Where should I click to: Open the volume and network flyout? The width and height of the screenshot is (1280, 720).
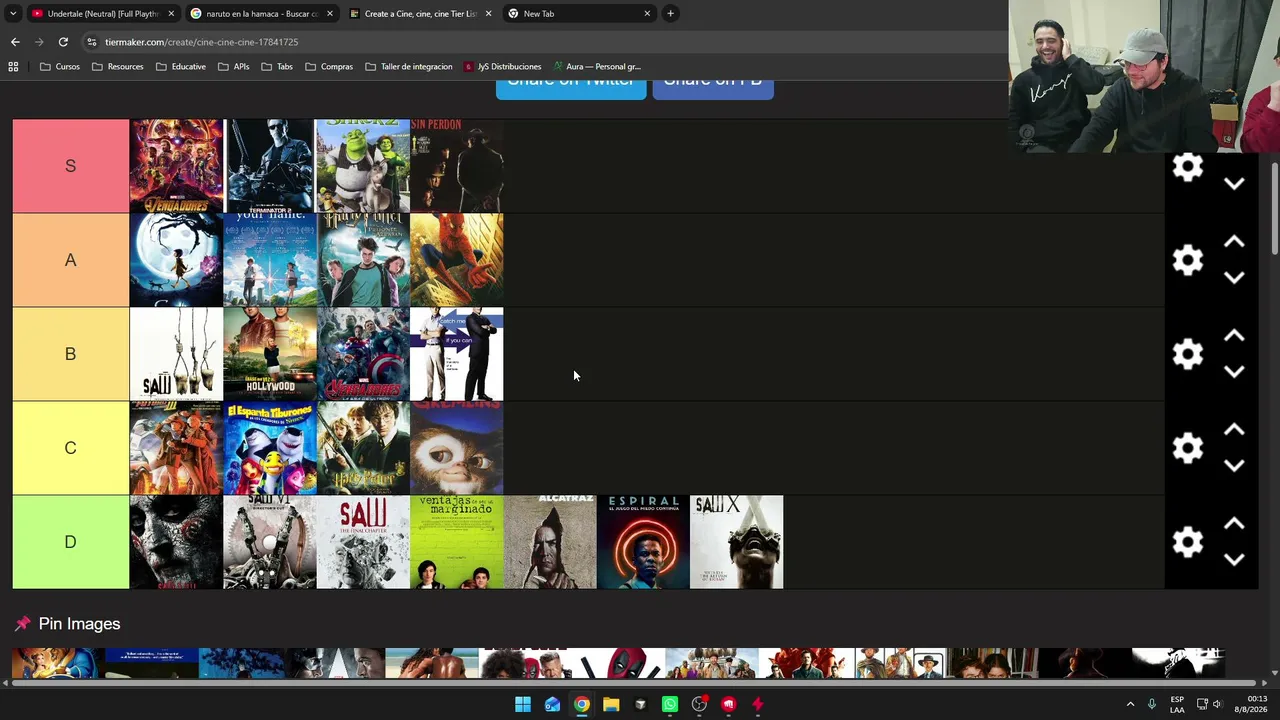[x=1209, y=704]
